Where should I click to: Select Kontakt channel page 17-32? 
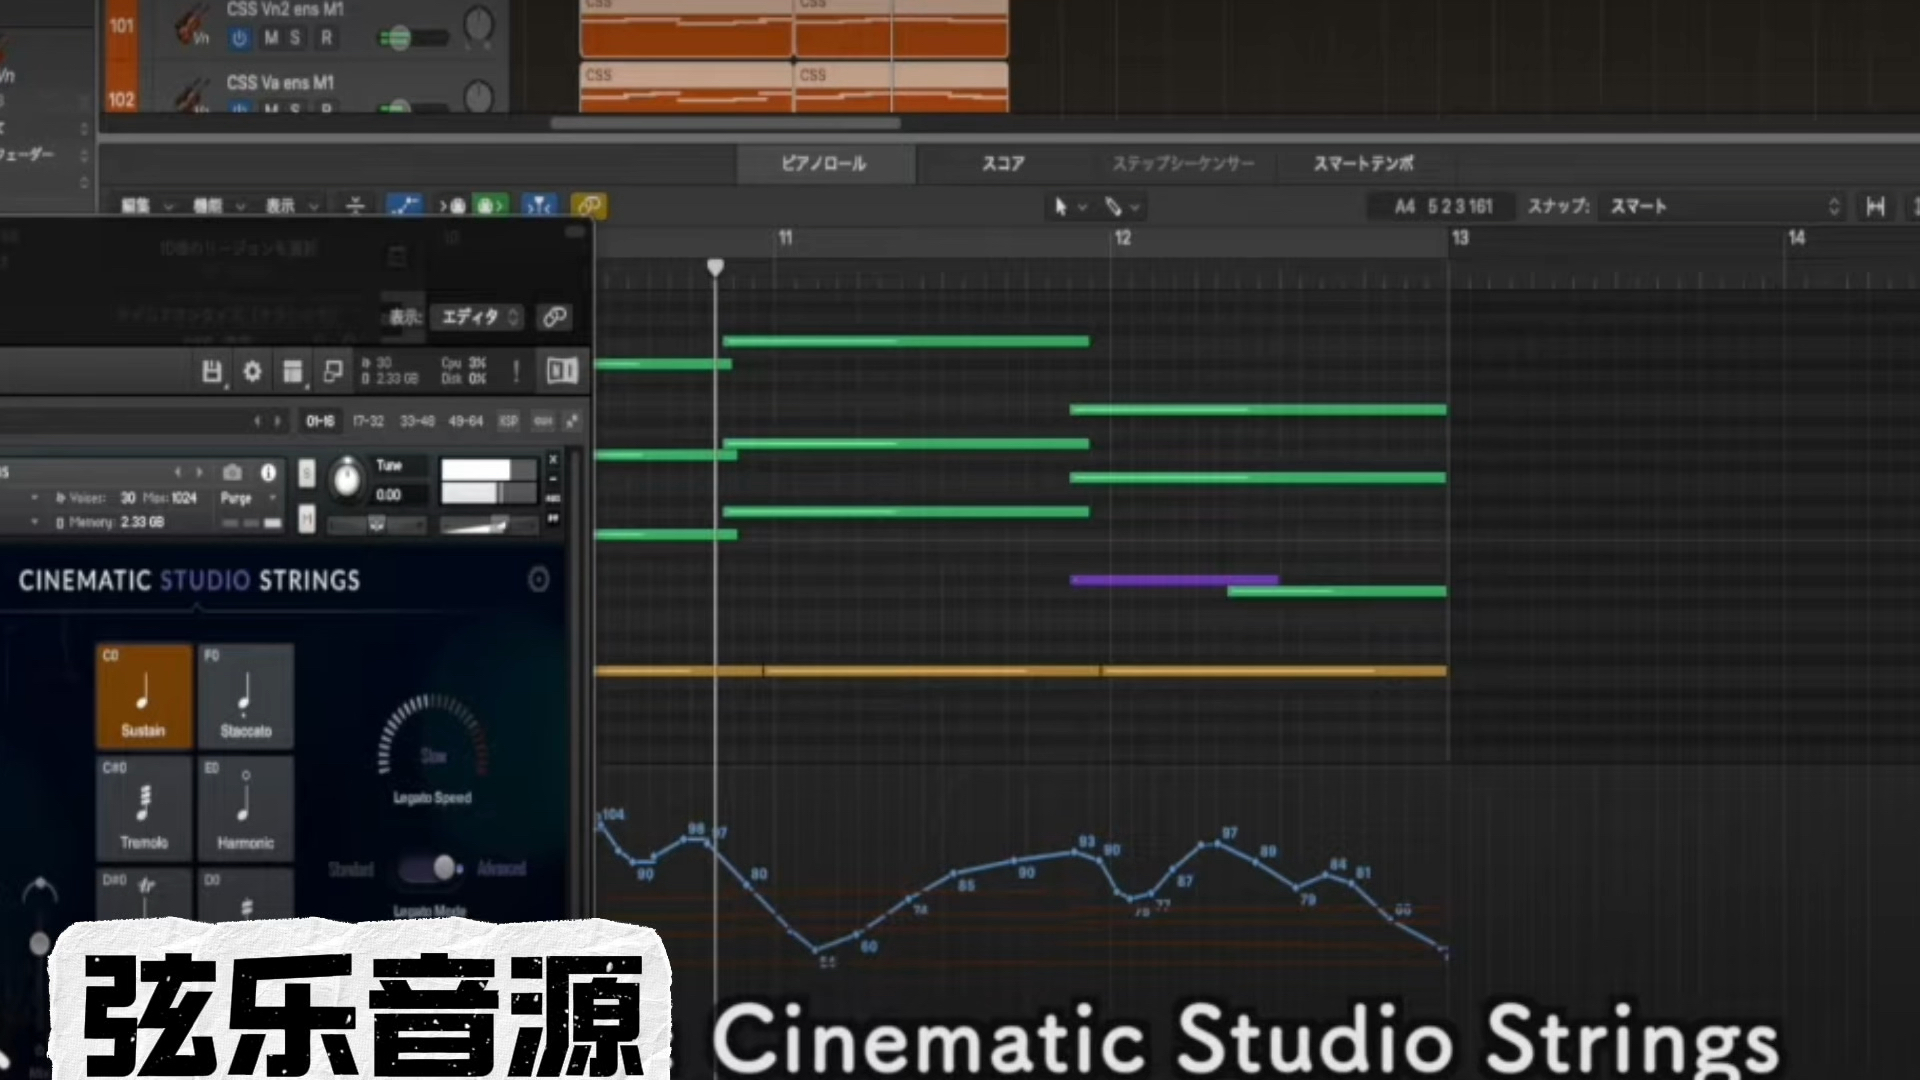click(x=368, y=421)
